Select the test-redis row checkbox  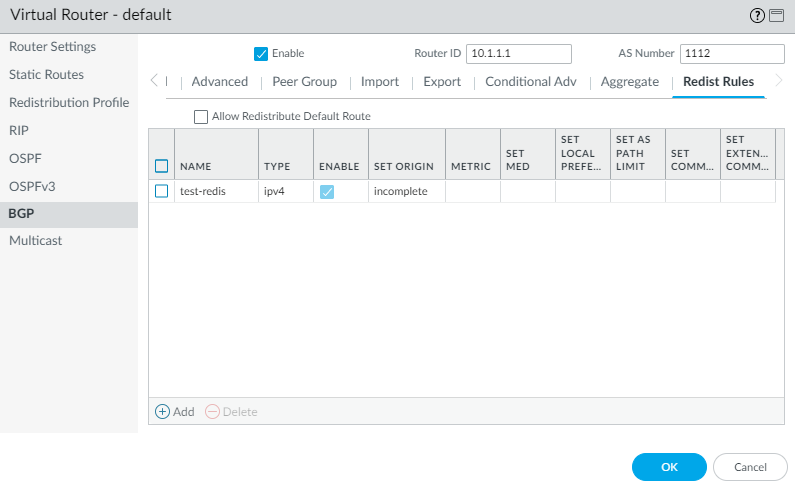(161, 191)
